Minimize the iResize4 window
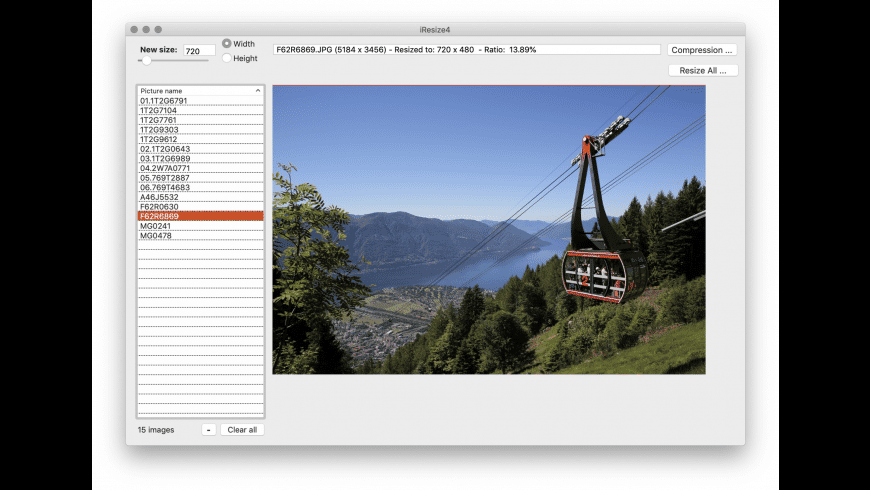870x490 pixels. 146,29
